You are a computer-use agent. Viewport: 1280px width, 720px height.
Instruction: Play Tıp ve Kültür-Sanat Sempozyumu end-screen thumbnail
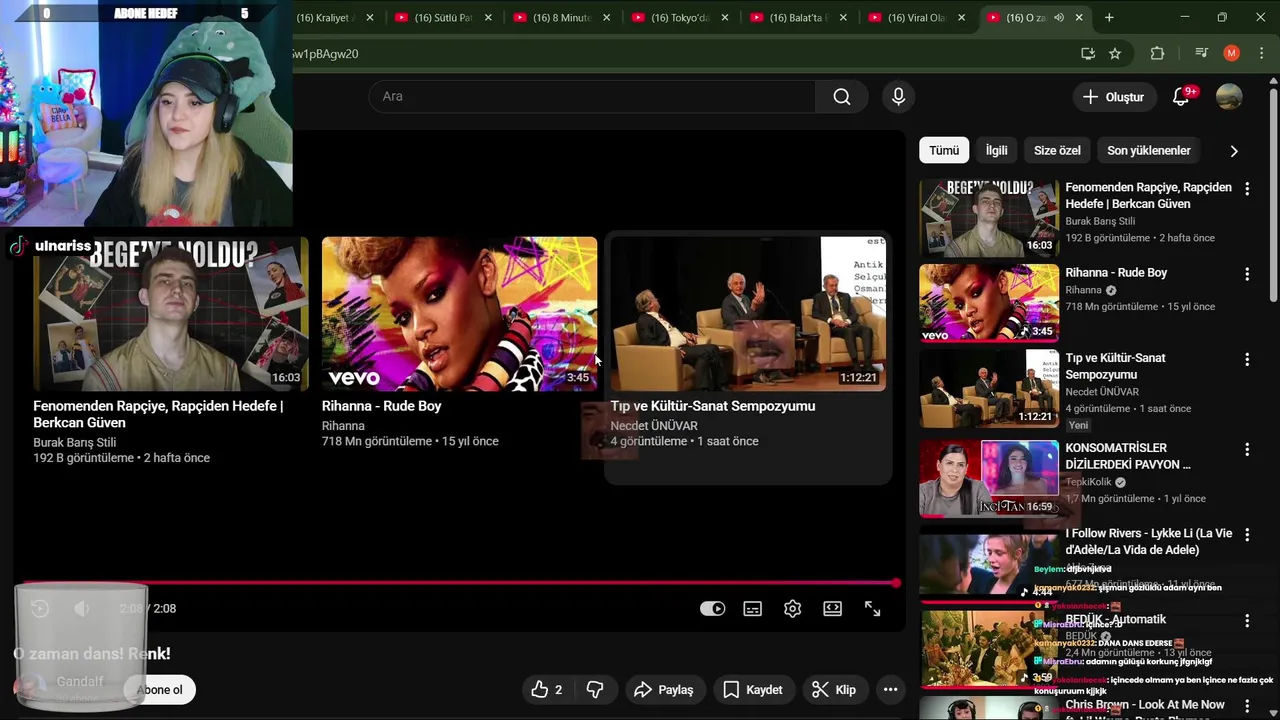coord(748,314)
